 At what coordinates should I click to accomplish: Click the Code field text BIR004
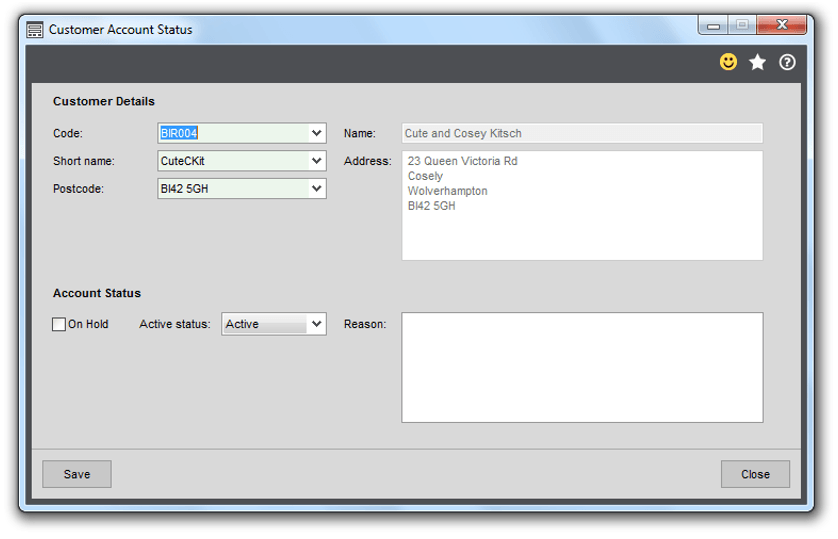pos(179,133)
